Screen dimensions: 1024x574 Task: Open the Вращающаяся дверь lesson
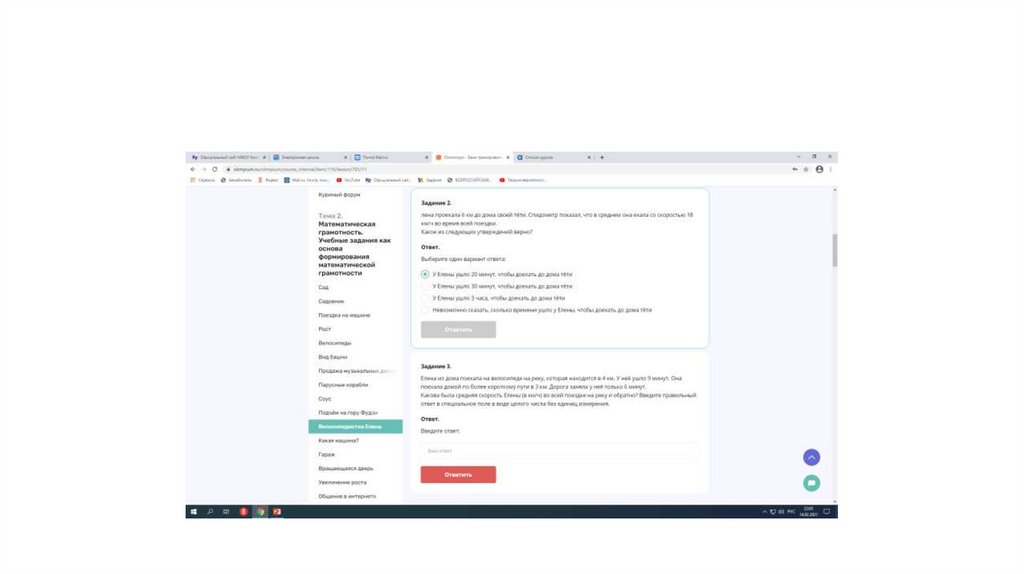pos(345,468)
